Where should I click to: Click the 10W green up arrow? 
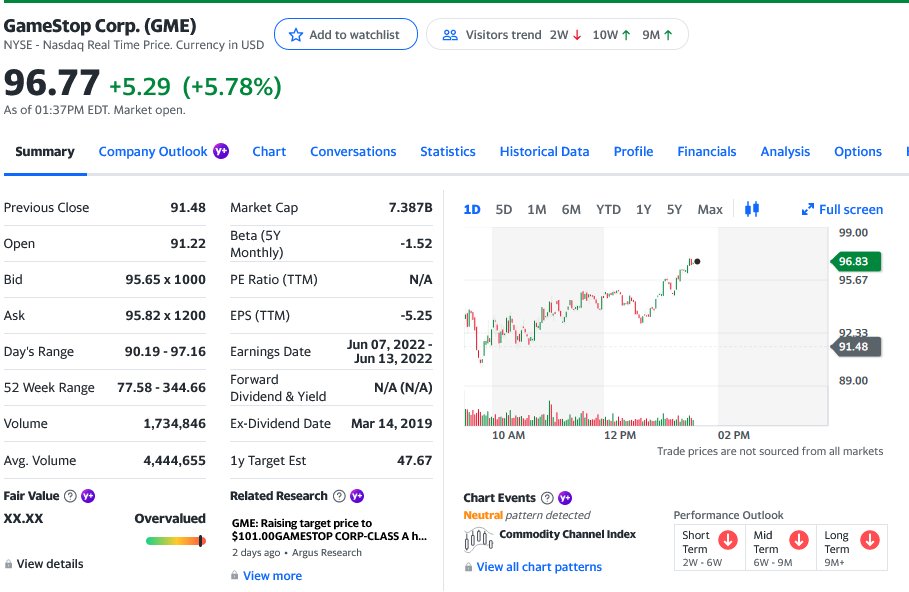(x=626, y=35)
